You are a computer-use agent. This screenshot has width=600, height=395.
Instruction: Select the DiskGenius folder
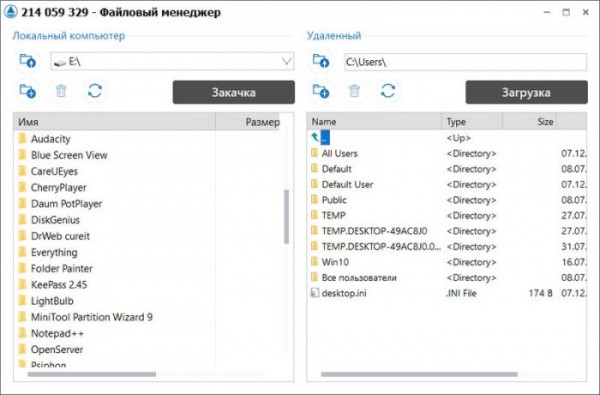(x=49, y=220)
